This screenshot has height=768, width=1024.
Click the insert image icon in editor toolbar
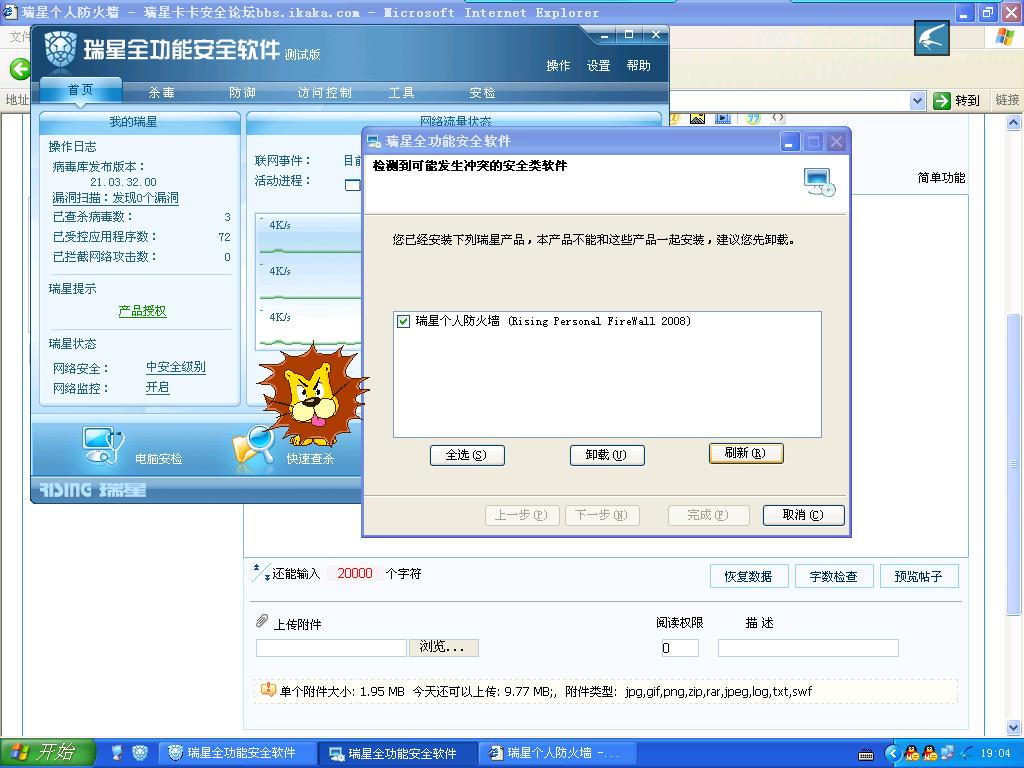coord(697,119)
